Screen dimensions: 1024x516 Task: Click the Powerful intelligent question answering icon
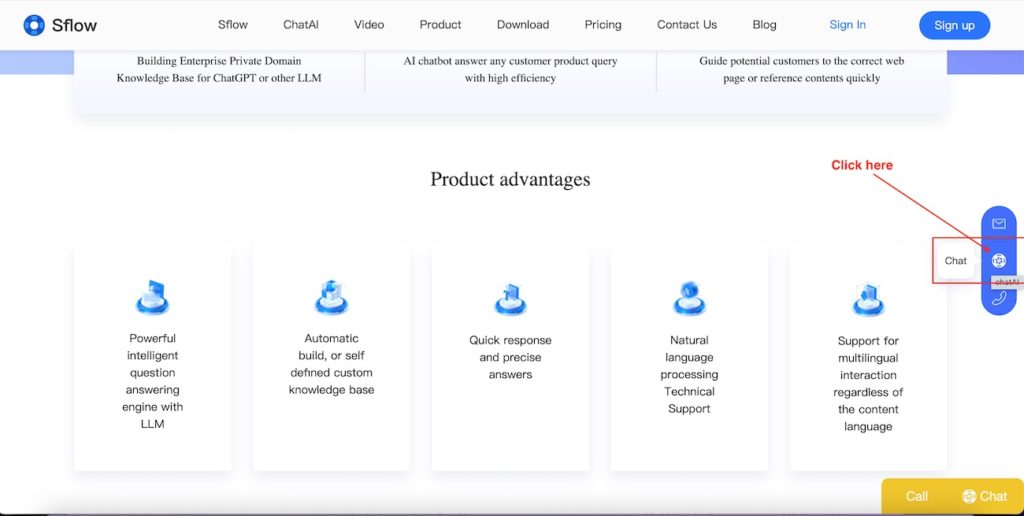click(x=152, y=297)
